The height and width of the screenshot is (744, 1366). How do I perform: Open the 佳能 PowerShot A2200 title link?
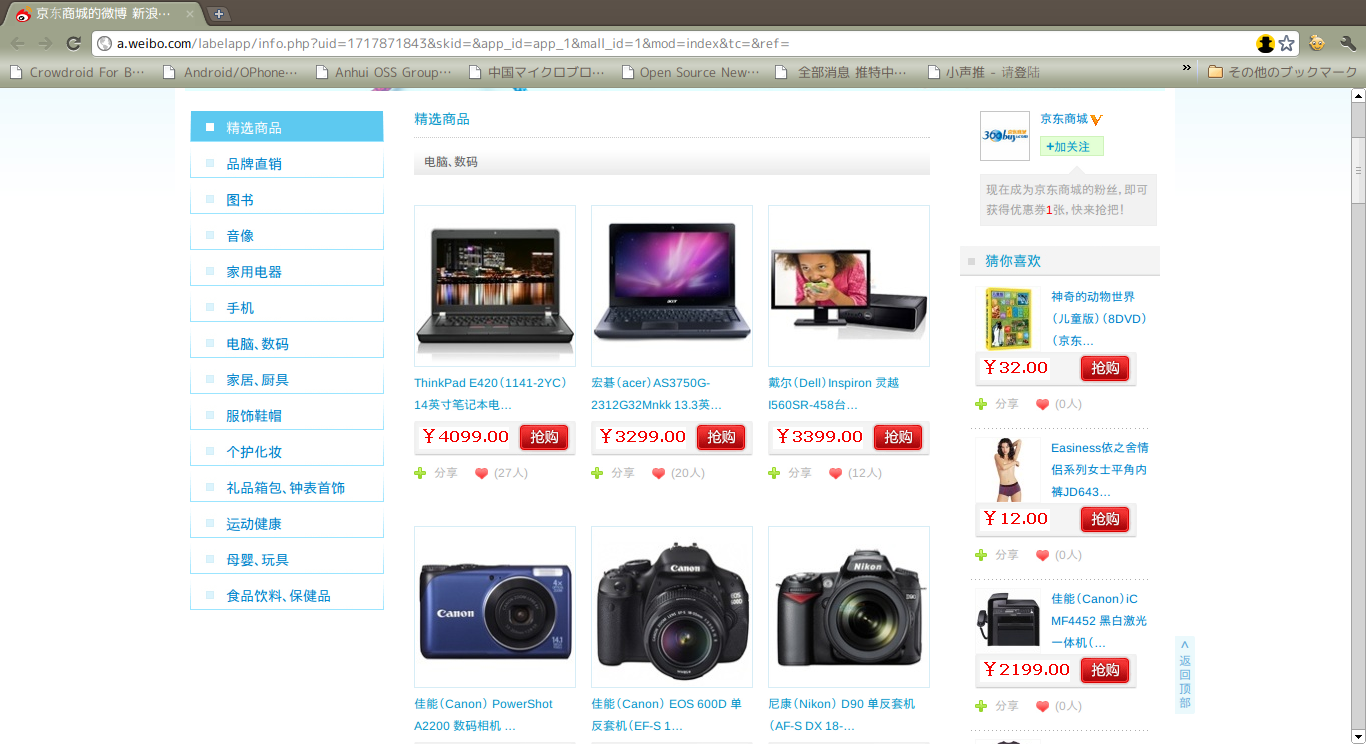483,715
